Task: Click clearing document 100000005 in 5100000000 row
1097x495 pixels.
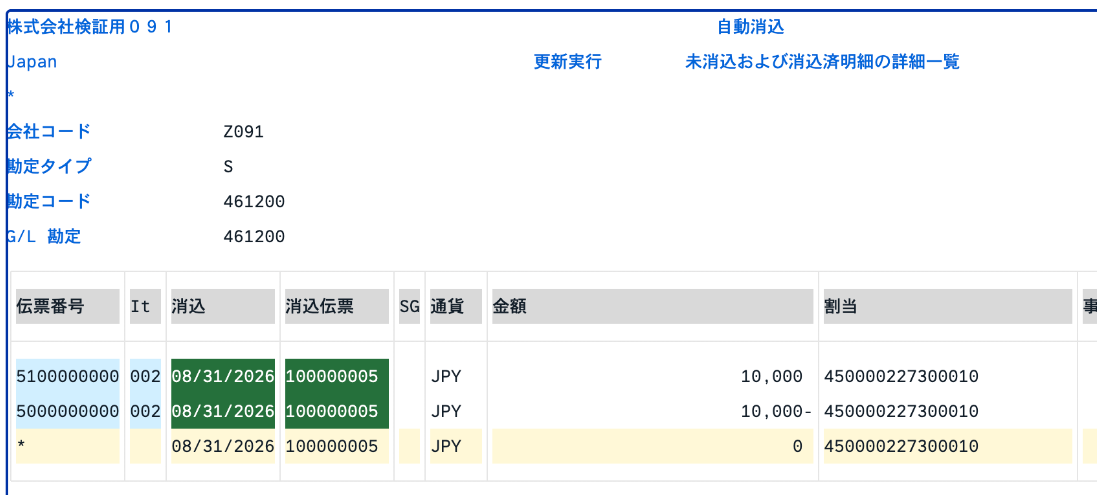Action: (x=337, y=377)
